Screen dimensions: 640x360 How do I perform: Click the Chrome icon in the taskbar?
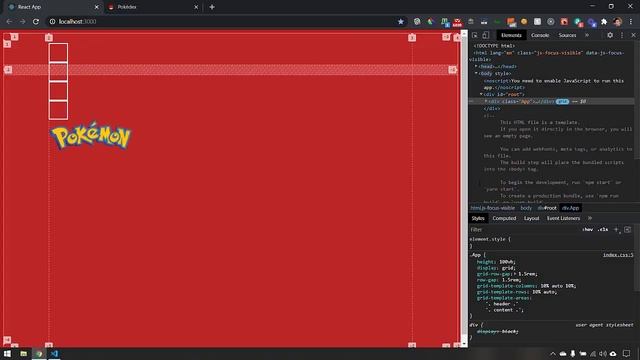[x=39, y=353]
